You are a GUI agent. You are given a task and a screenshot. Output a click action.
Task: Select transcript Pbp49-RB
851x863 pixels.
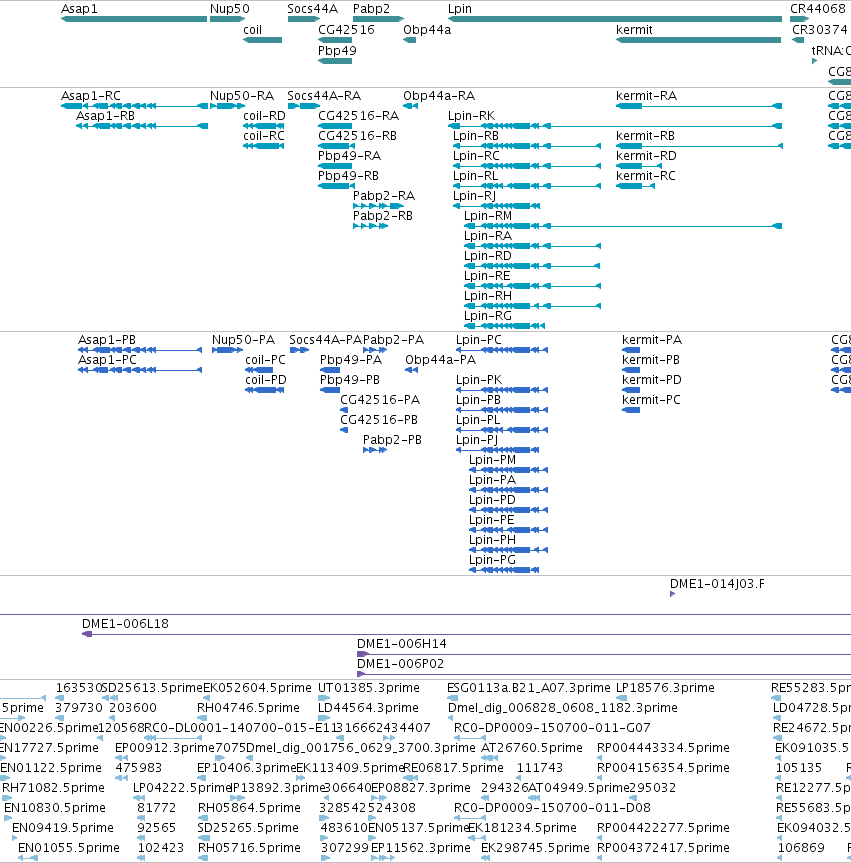(x=336, y=186)
